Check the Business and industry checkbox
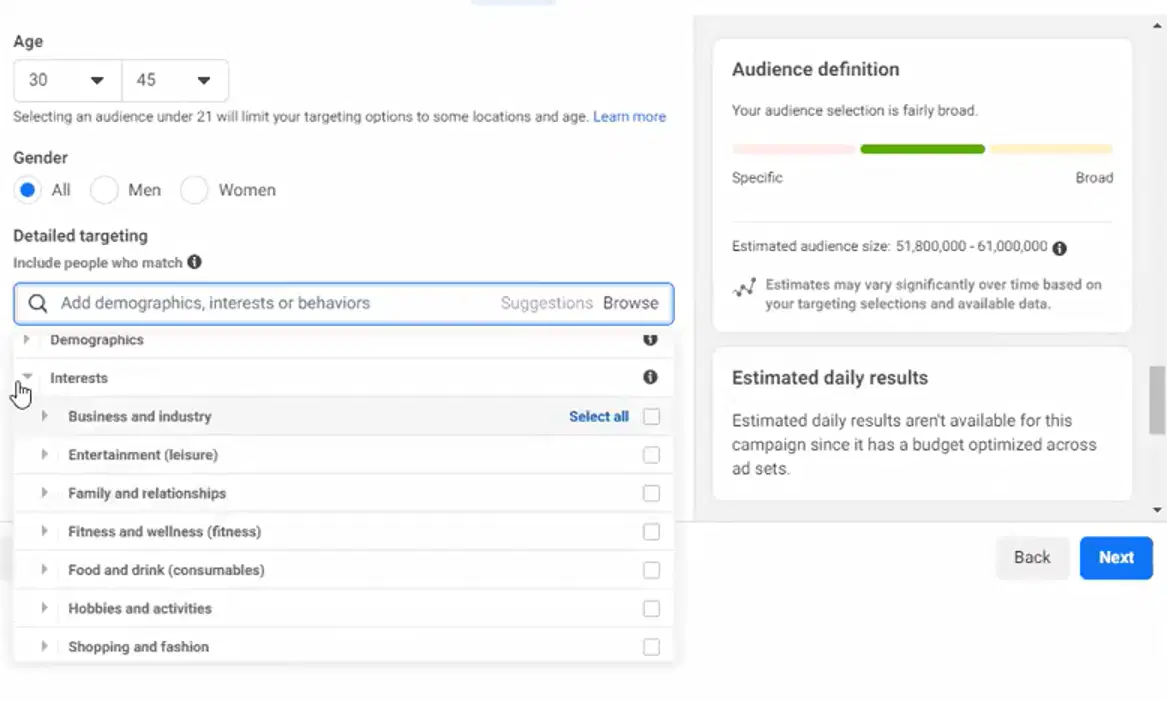1167x701 pixels. pyautogui.click(x=651, y=417)
